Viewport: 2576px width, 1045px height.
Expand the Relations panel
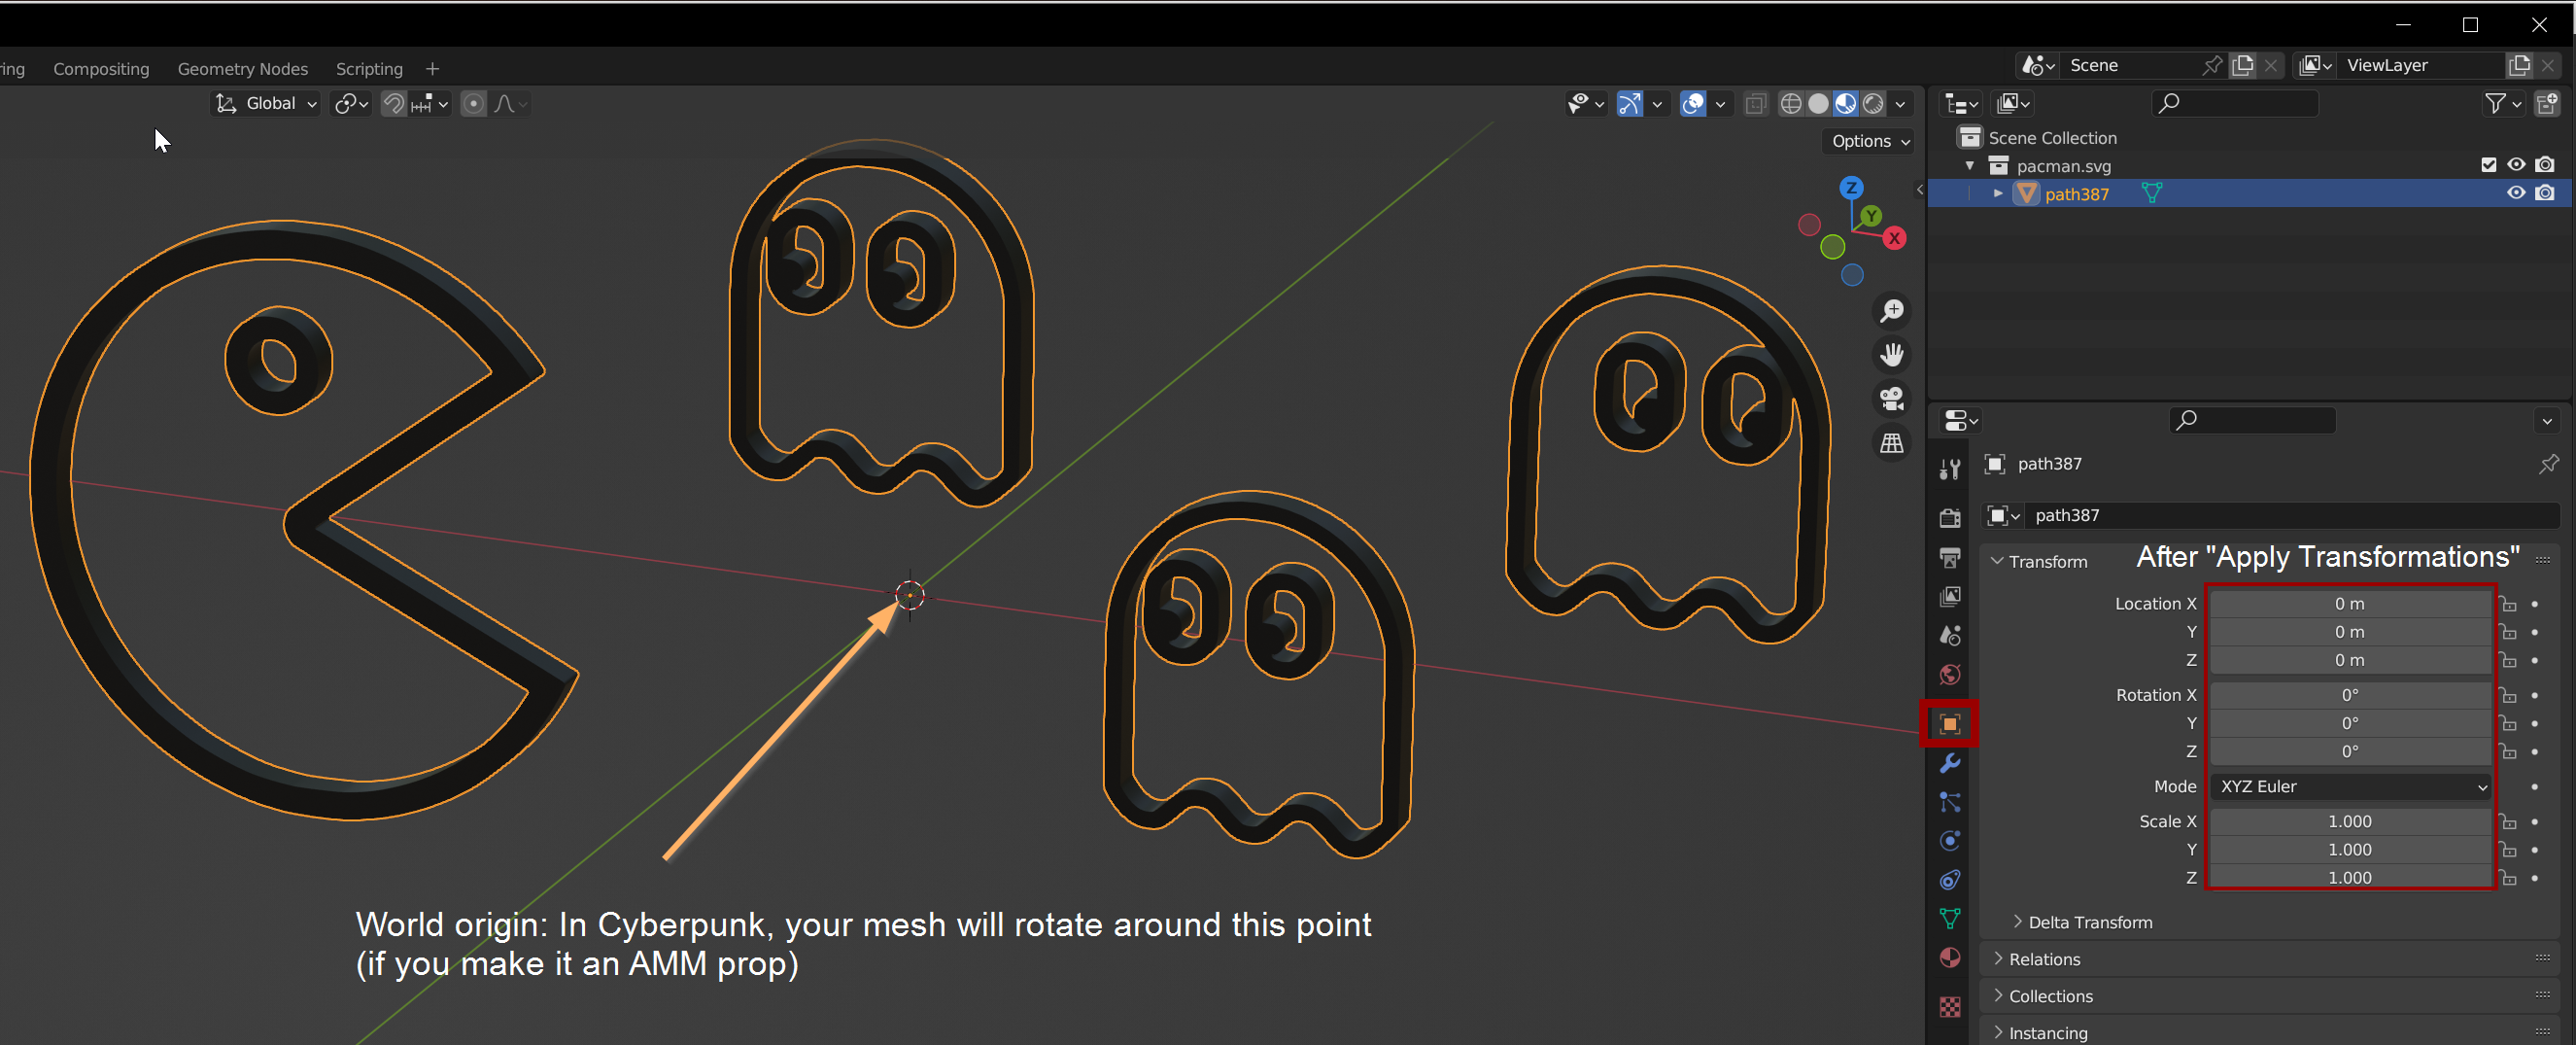click(2044, 959)
